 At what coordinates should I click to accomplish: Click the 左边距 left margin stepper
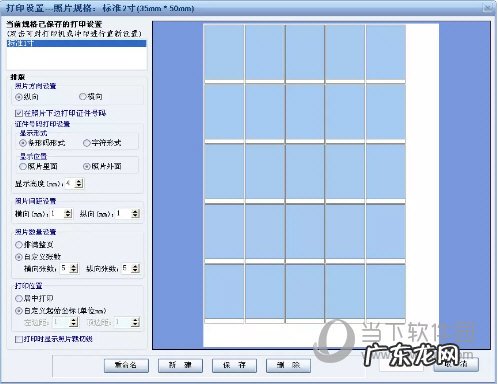tap(74, 322)
